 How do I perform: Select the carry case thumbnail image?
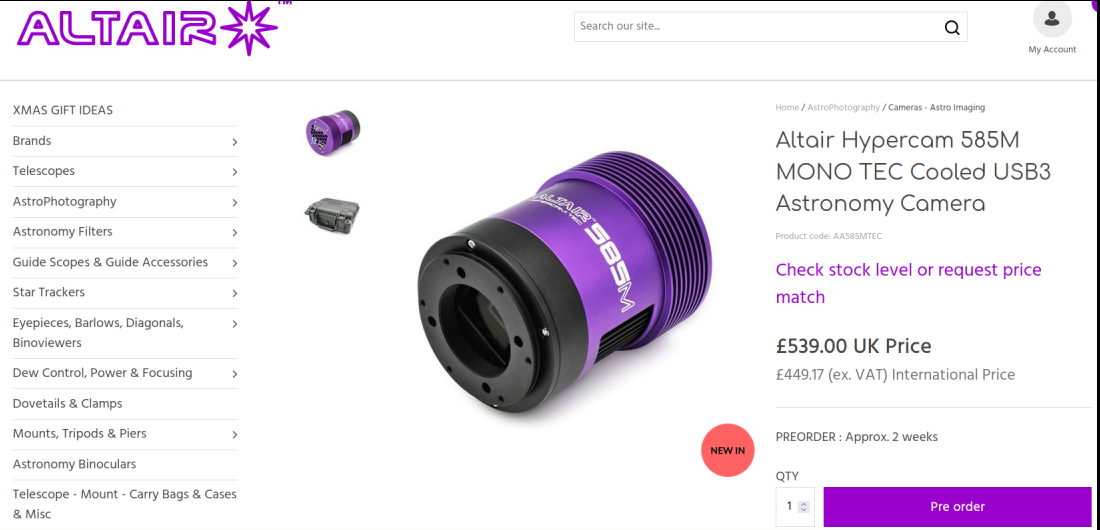pos(333,214)
